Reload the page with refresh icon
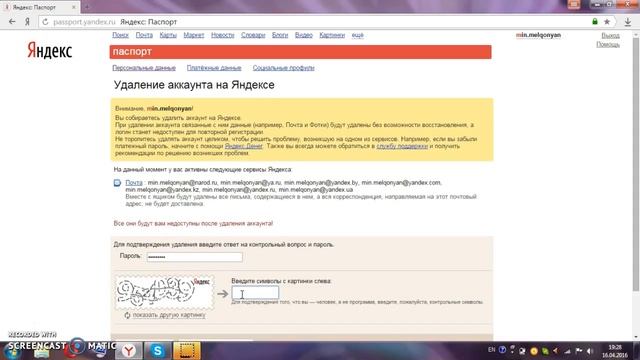This screenshot has height=360, width=640. tap(45, 22)
